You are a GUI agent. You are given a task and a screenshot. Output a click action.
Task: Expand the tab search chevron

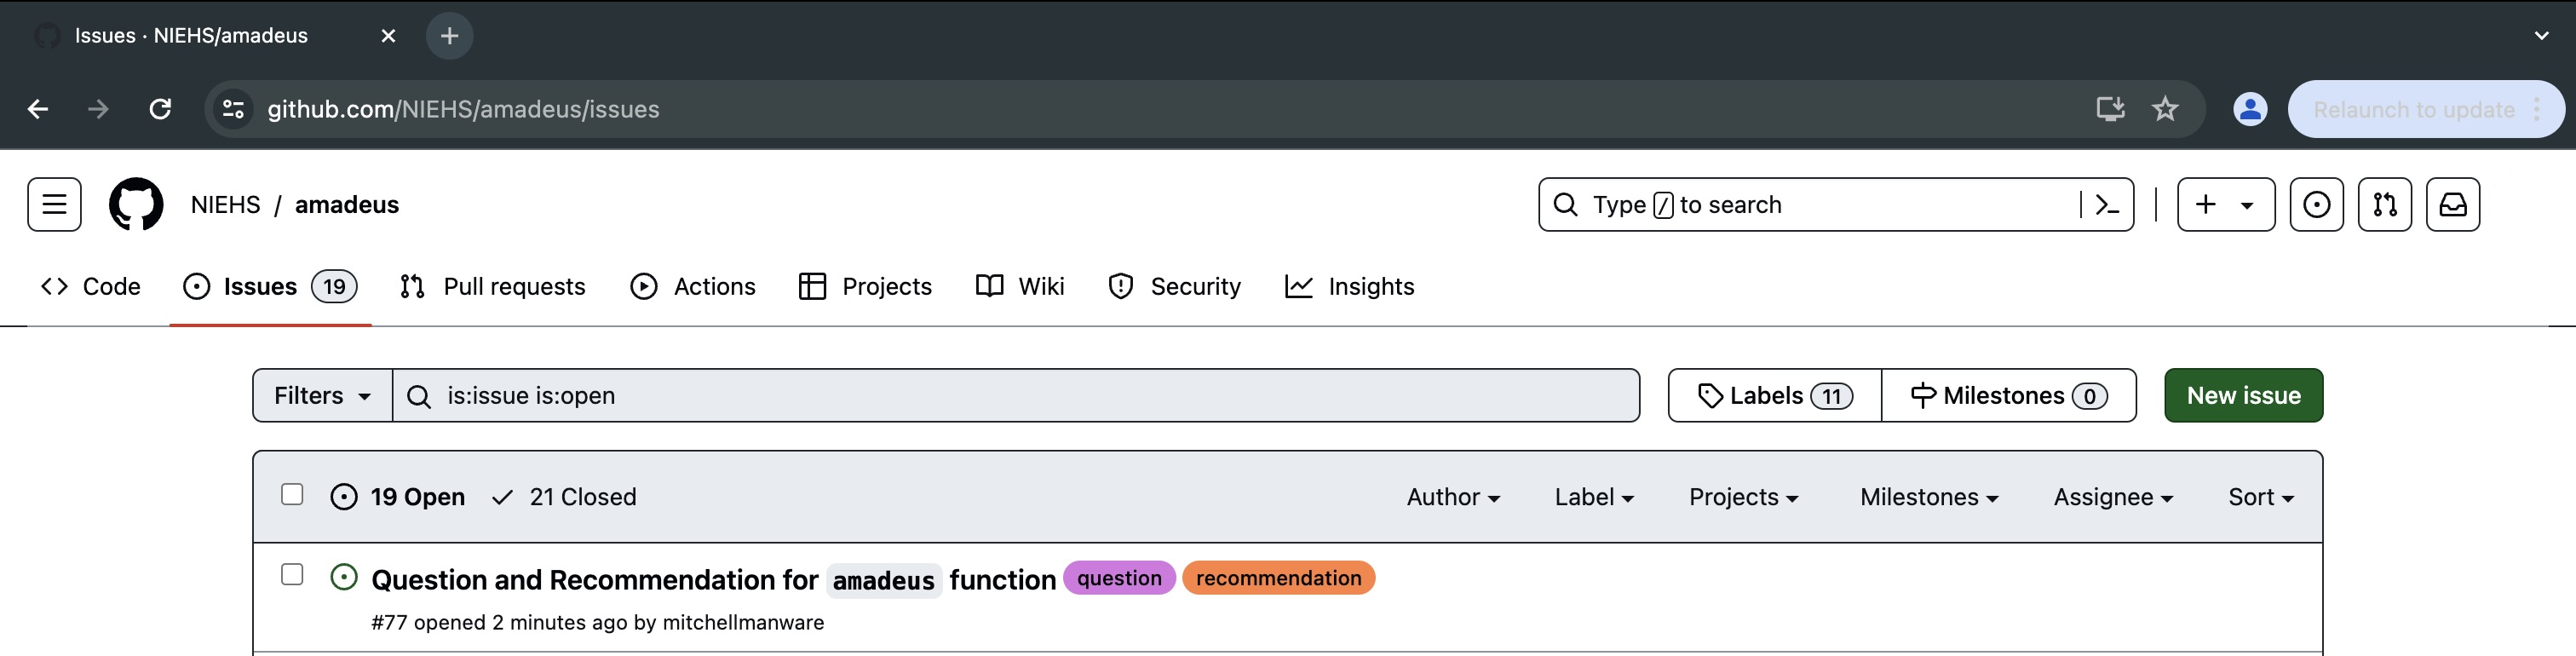(2541, 36)
